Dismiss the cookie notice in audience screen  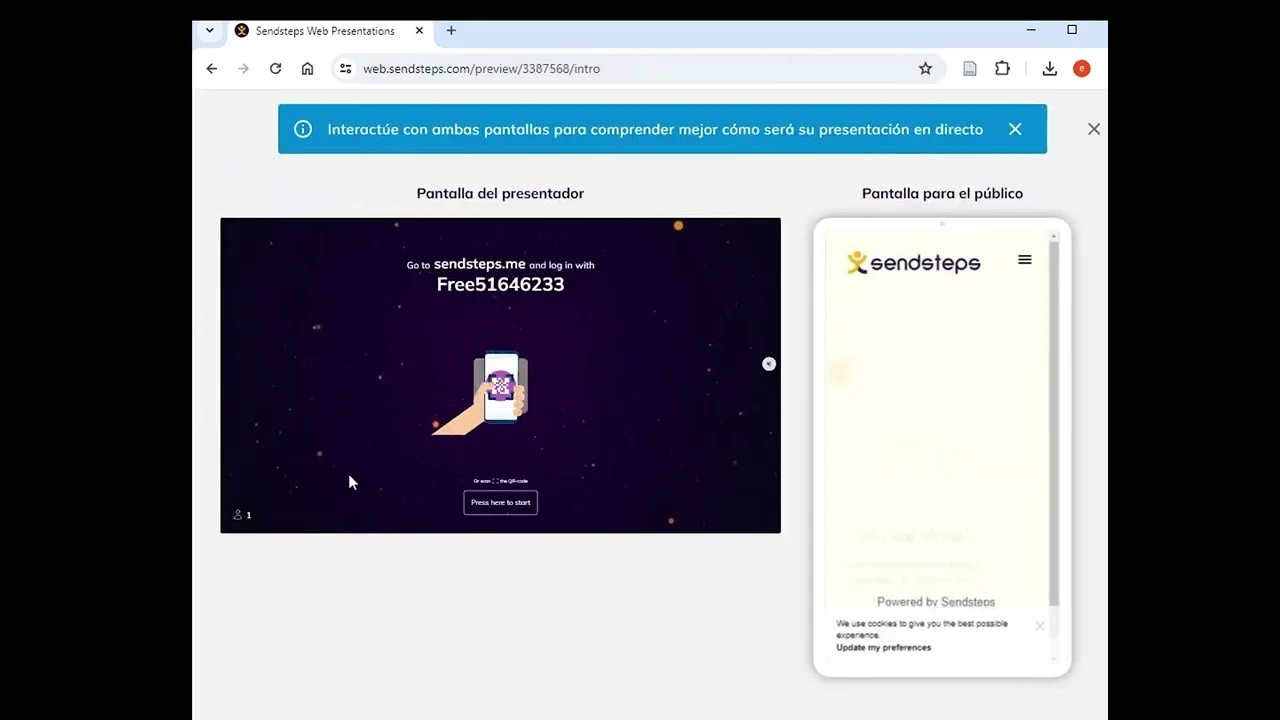[1039, 626]
